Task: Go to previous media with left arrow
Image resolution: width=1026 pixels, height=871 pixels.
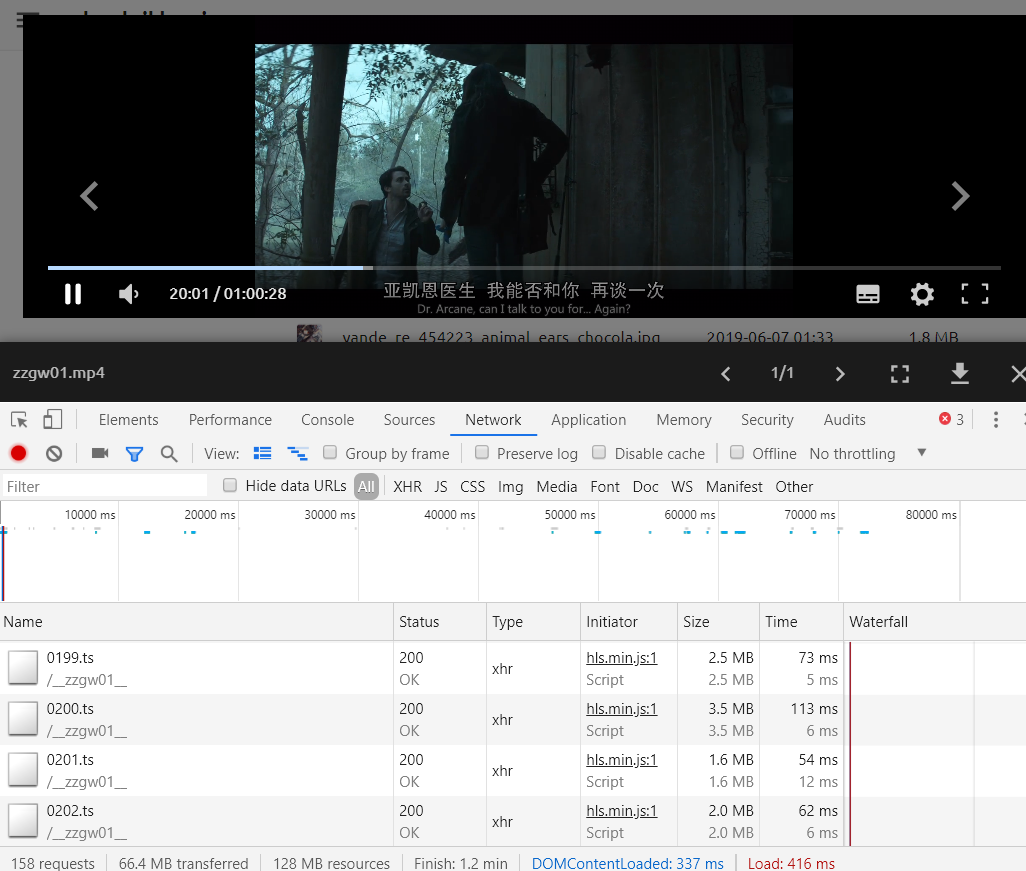Action: click(x=90, y=196)
